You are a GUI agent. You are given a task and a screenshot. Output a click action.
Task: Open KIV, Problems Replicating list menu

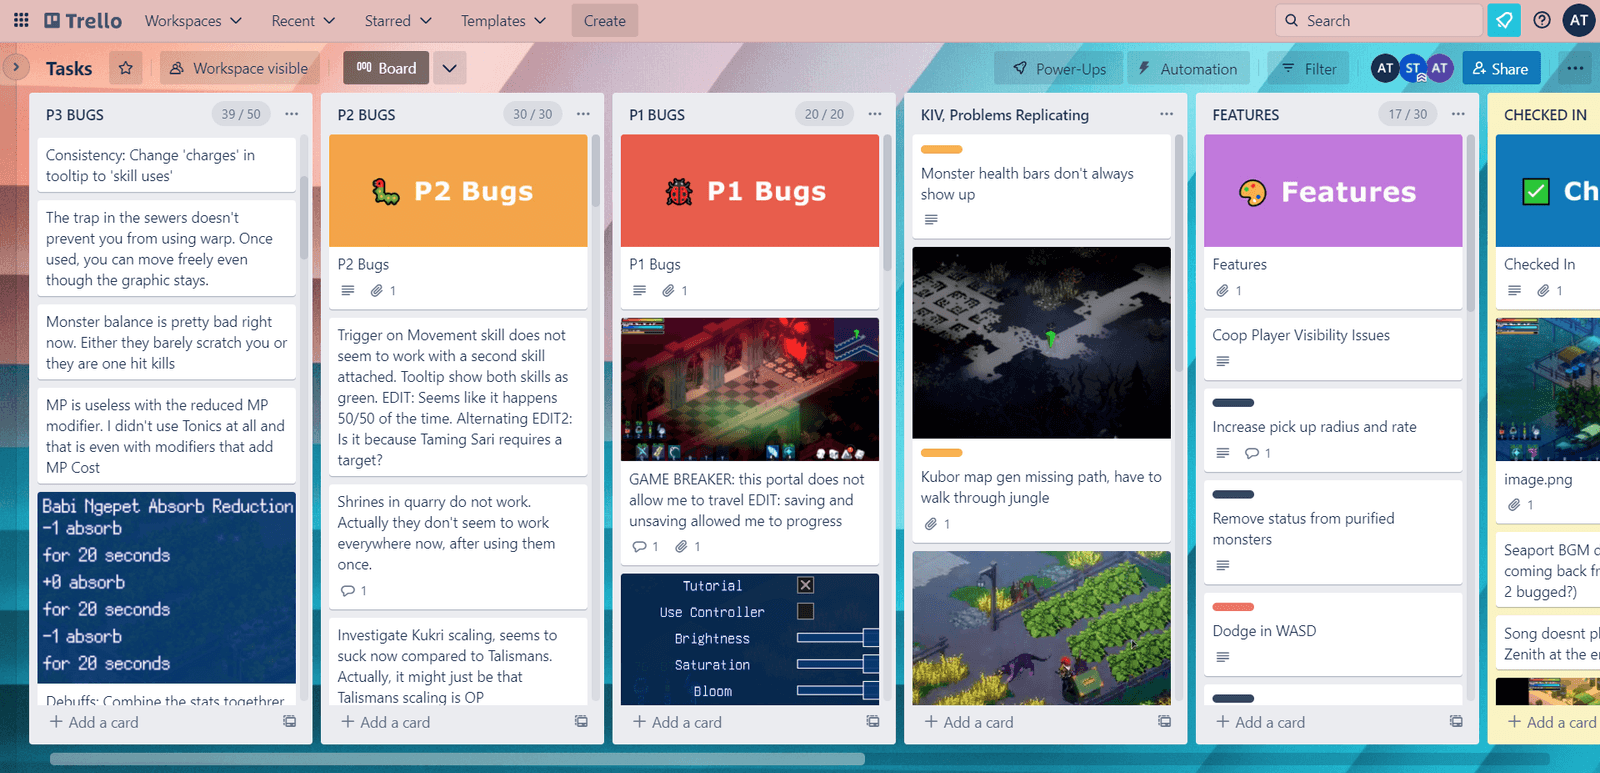tap(1166, 114)
